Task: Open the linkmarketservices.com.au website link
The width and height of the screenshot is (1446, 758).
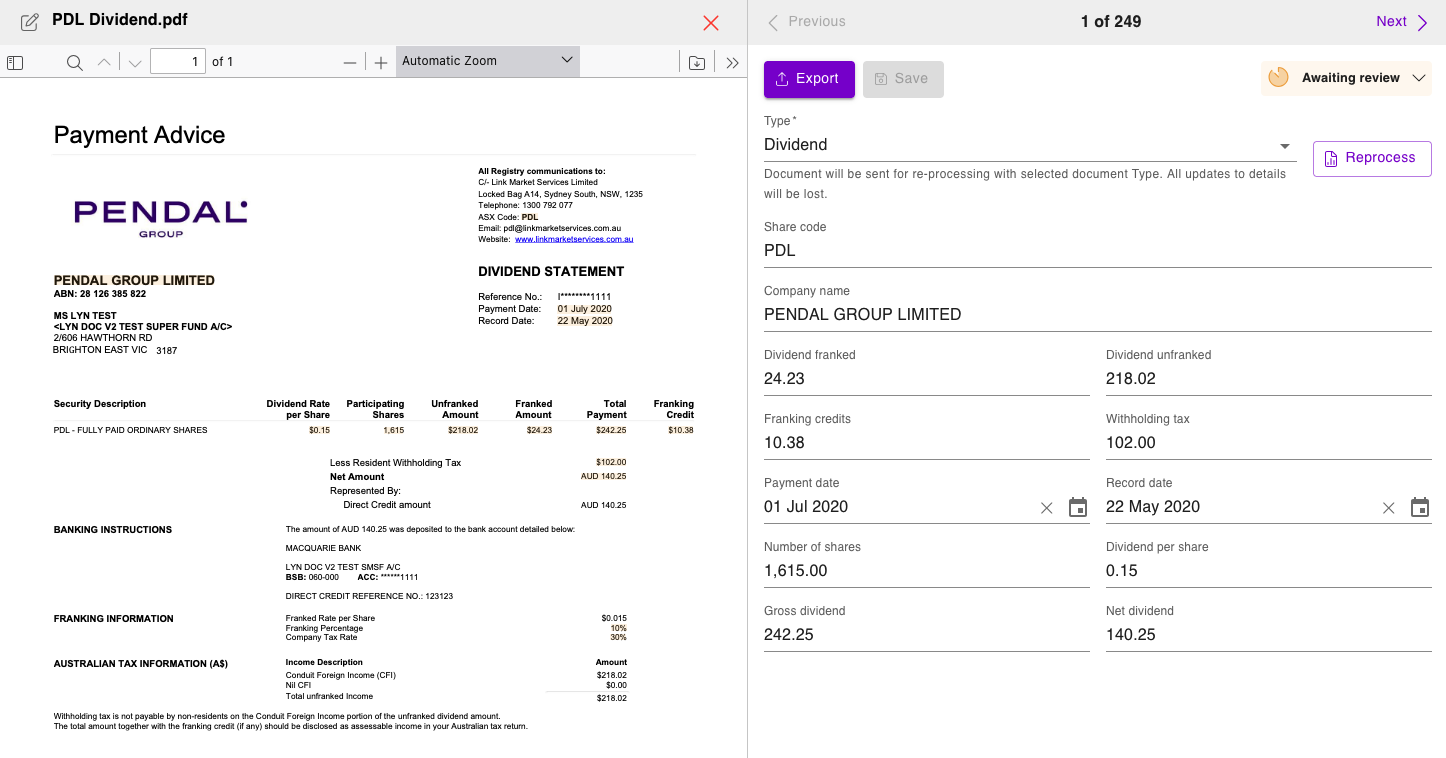Action: (574, 239)
